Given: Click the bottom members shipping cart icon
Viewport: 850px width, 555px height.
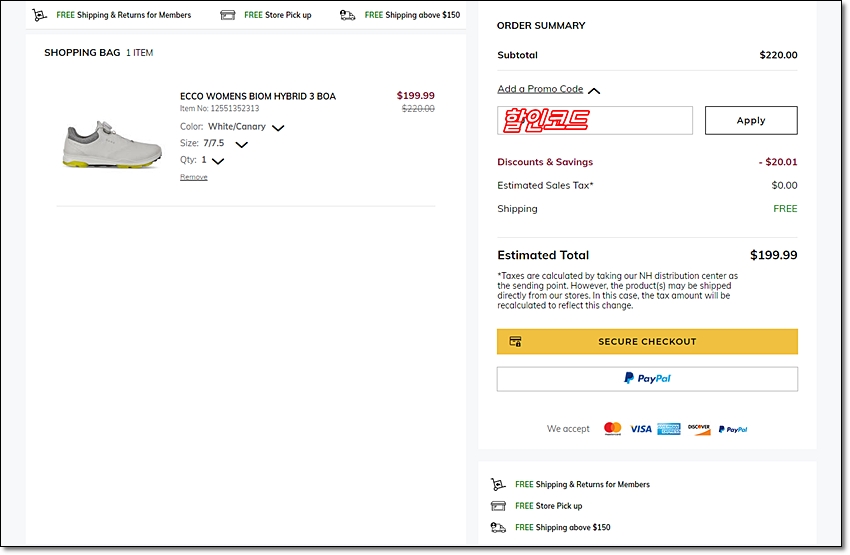Looking at the screenshot, I should 498,484.
